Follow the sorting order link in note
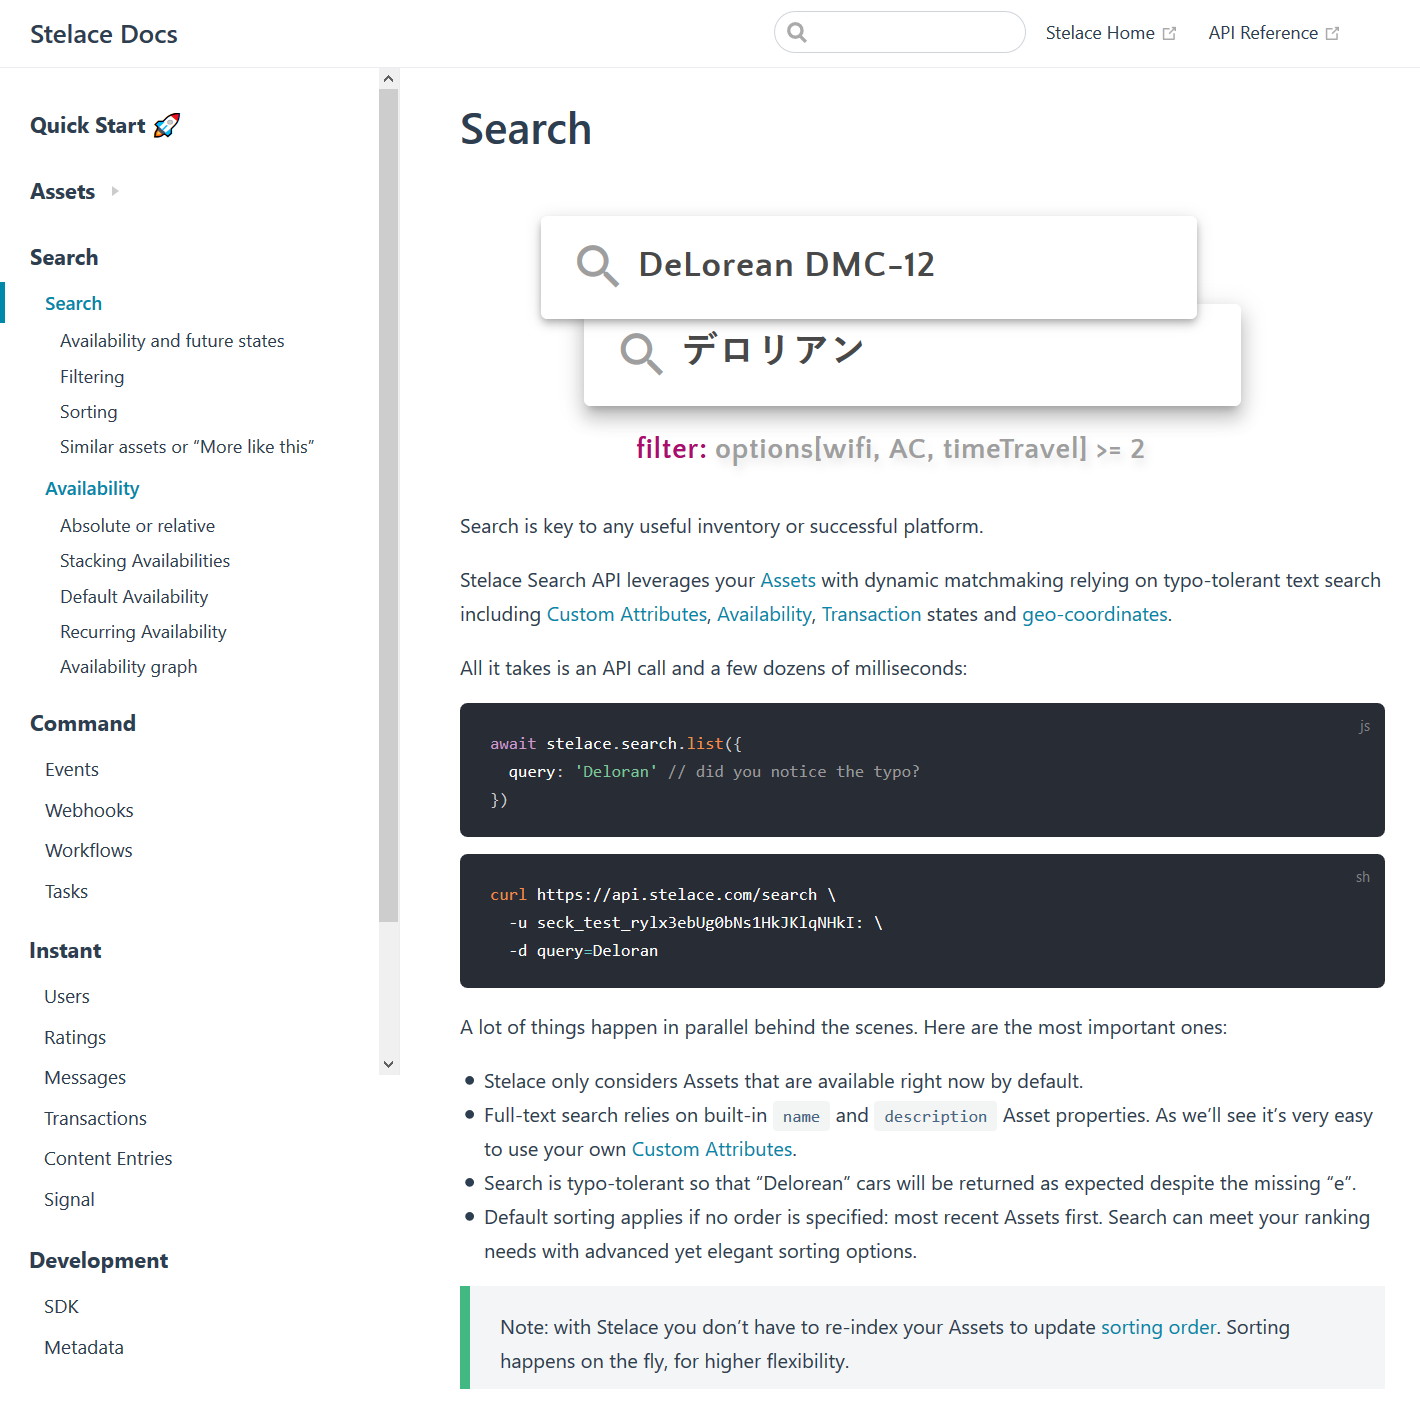1420x1420 pixels. pos(1158,1327)
